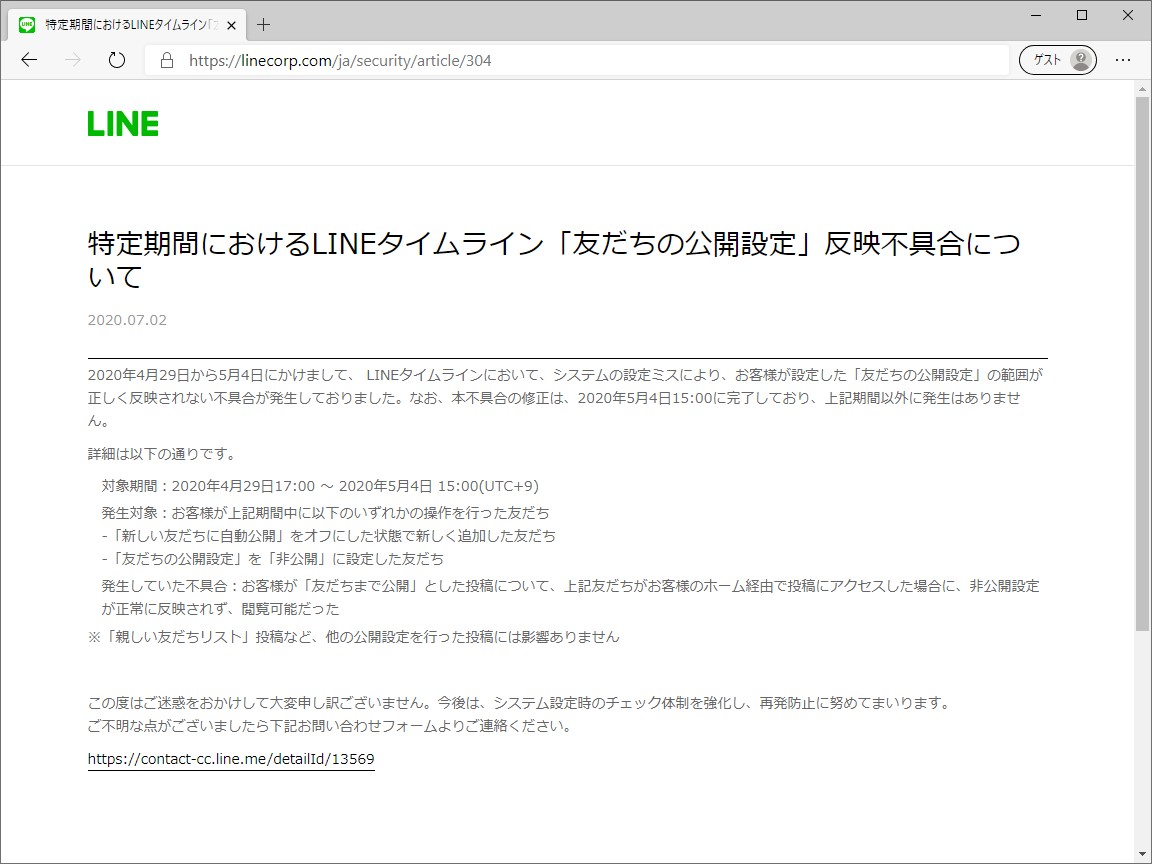Click the scrollbar down arrow

1141,856
